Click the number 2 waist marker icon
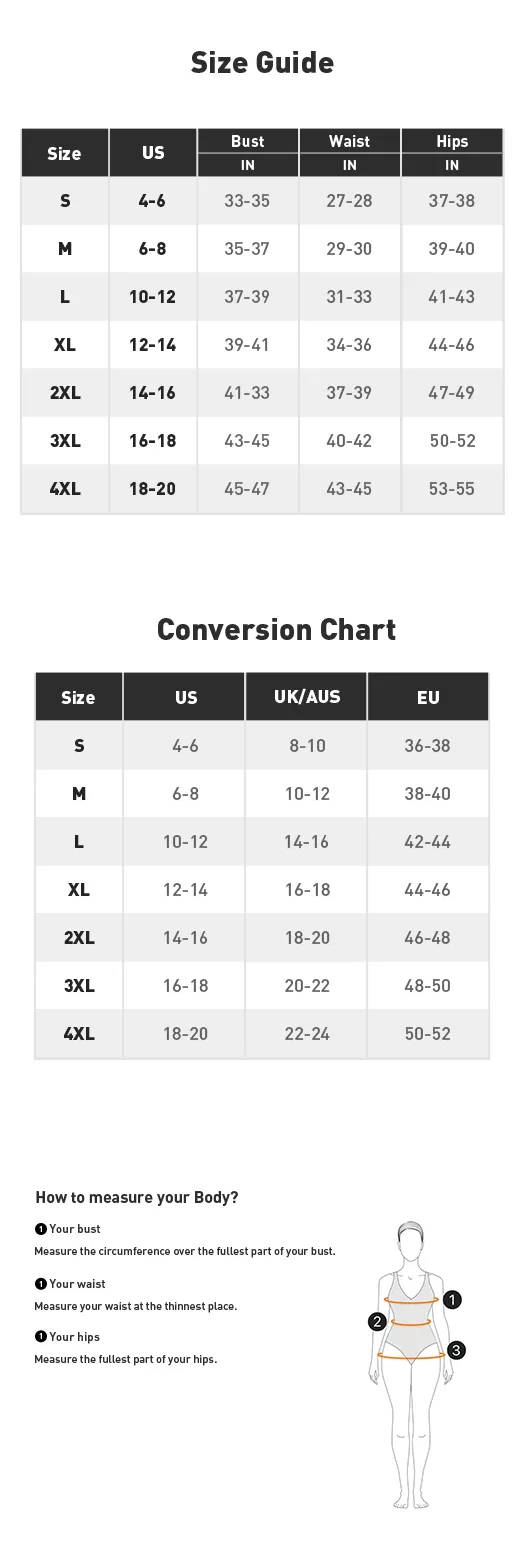This screenshot has width=525, height=1542. 377,1322
